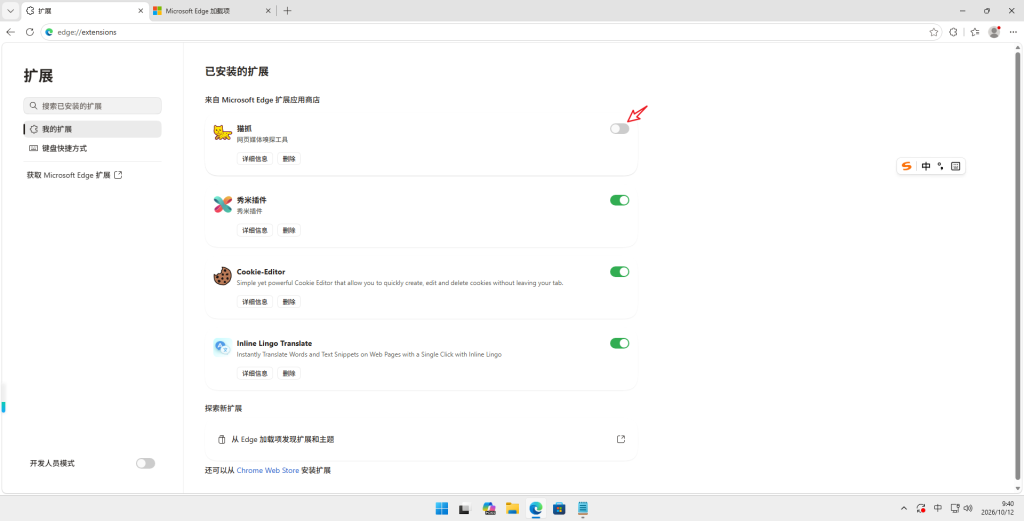1024x521 pixels.
Task: Open Microsoft Store from the taskbar
Action: click(559, 508)
